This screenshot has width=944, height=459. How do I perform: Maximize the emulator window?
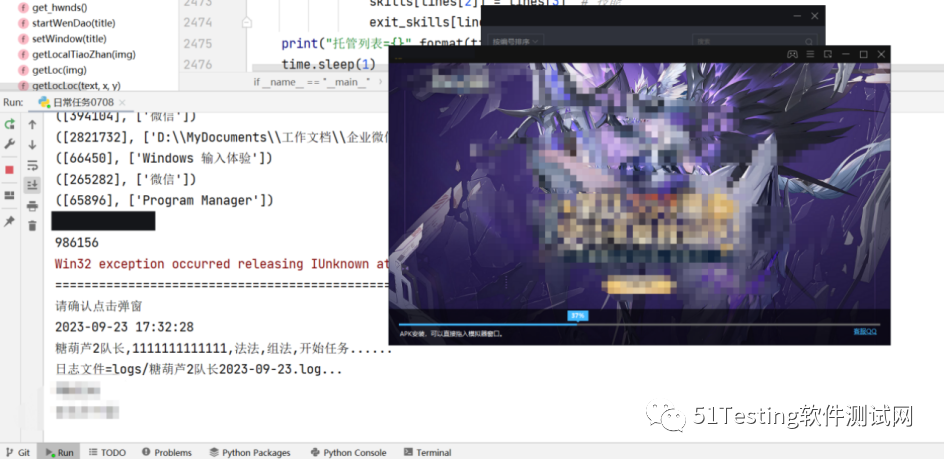(863, 54)
